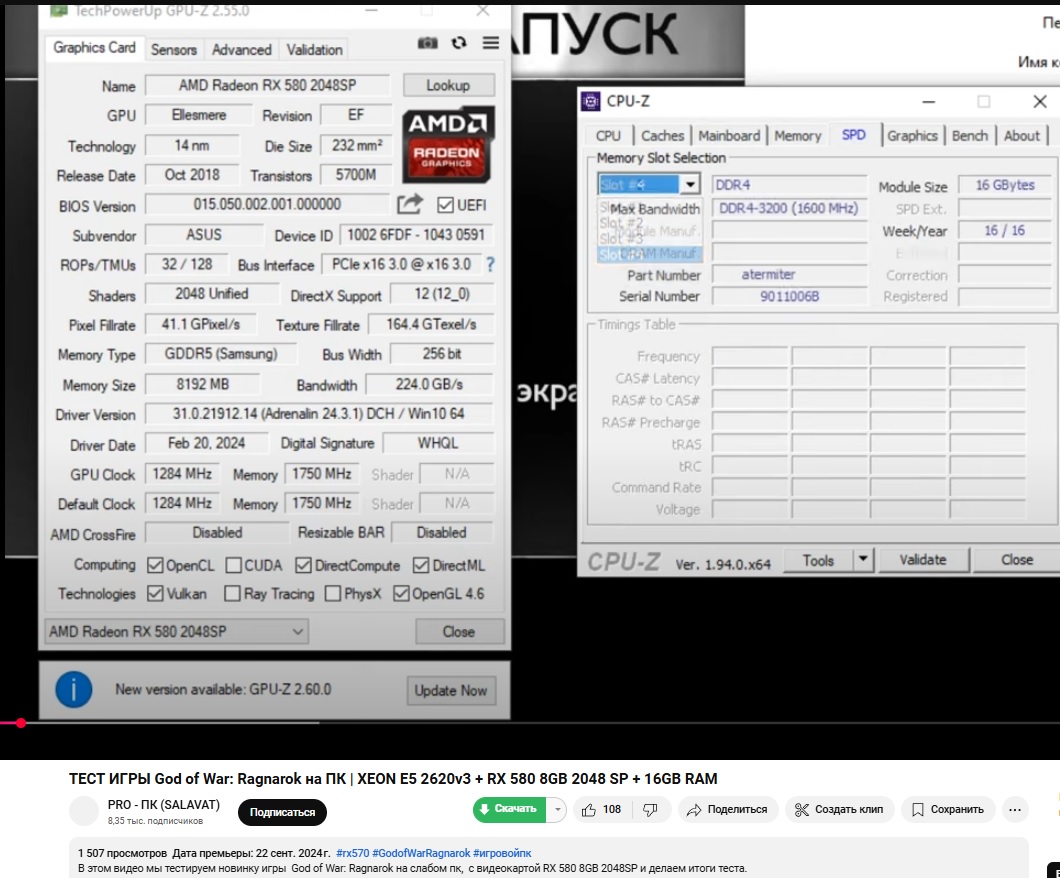
Task: Click the GPU-Z Close button
Action: pyautogui.click(x=459, y=632)
